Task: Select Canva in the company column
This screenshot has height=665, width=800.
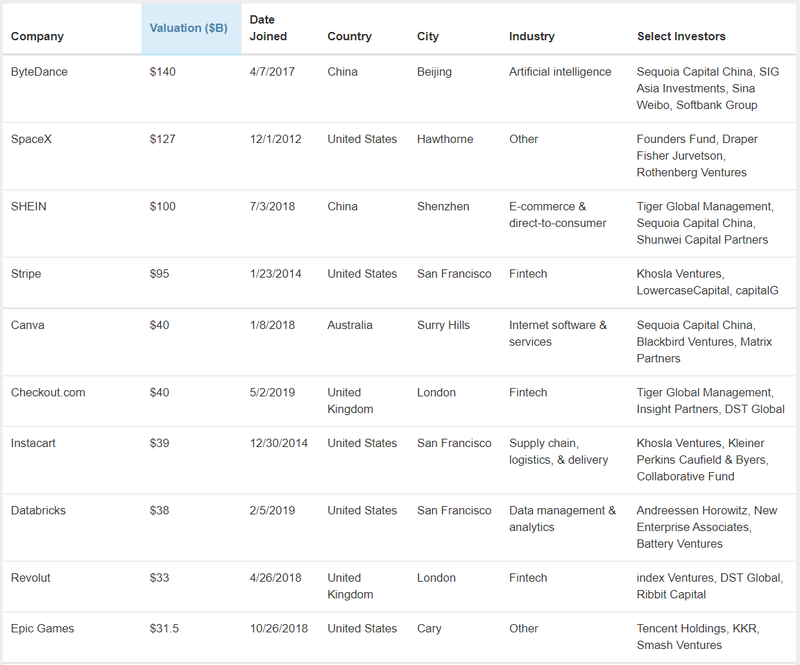Action: [26, 325]
